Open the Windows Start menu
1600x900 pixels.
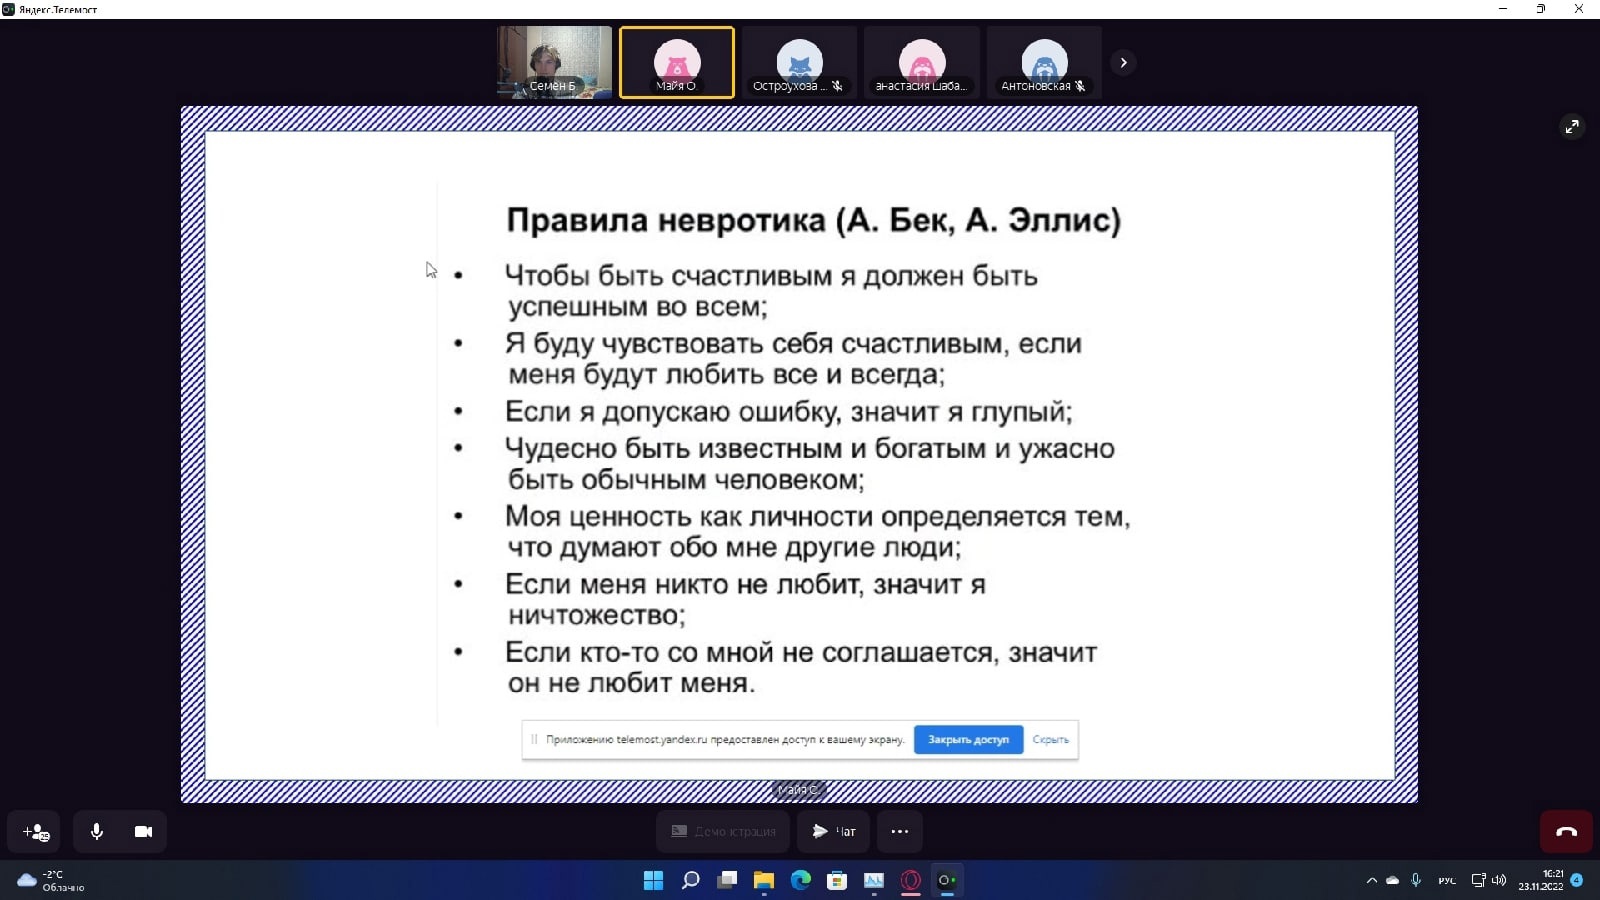coord(653,881)
